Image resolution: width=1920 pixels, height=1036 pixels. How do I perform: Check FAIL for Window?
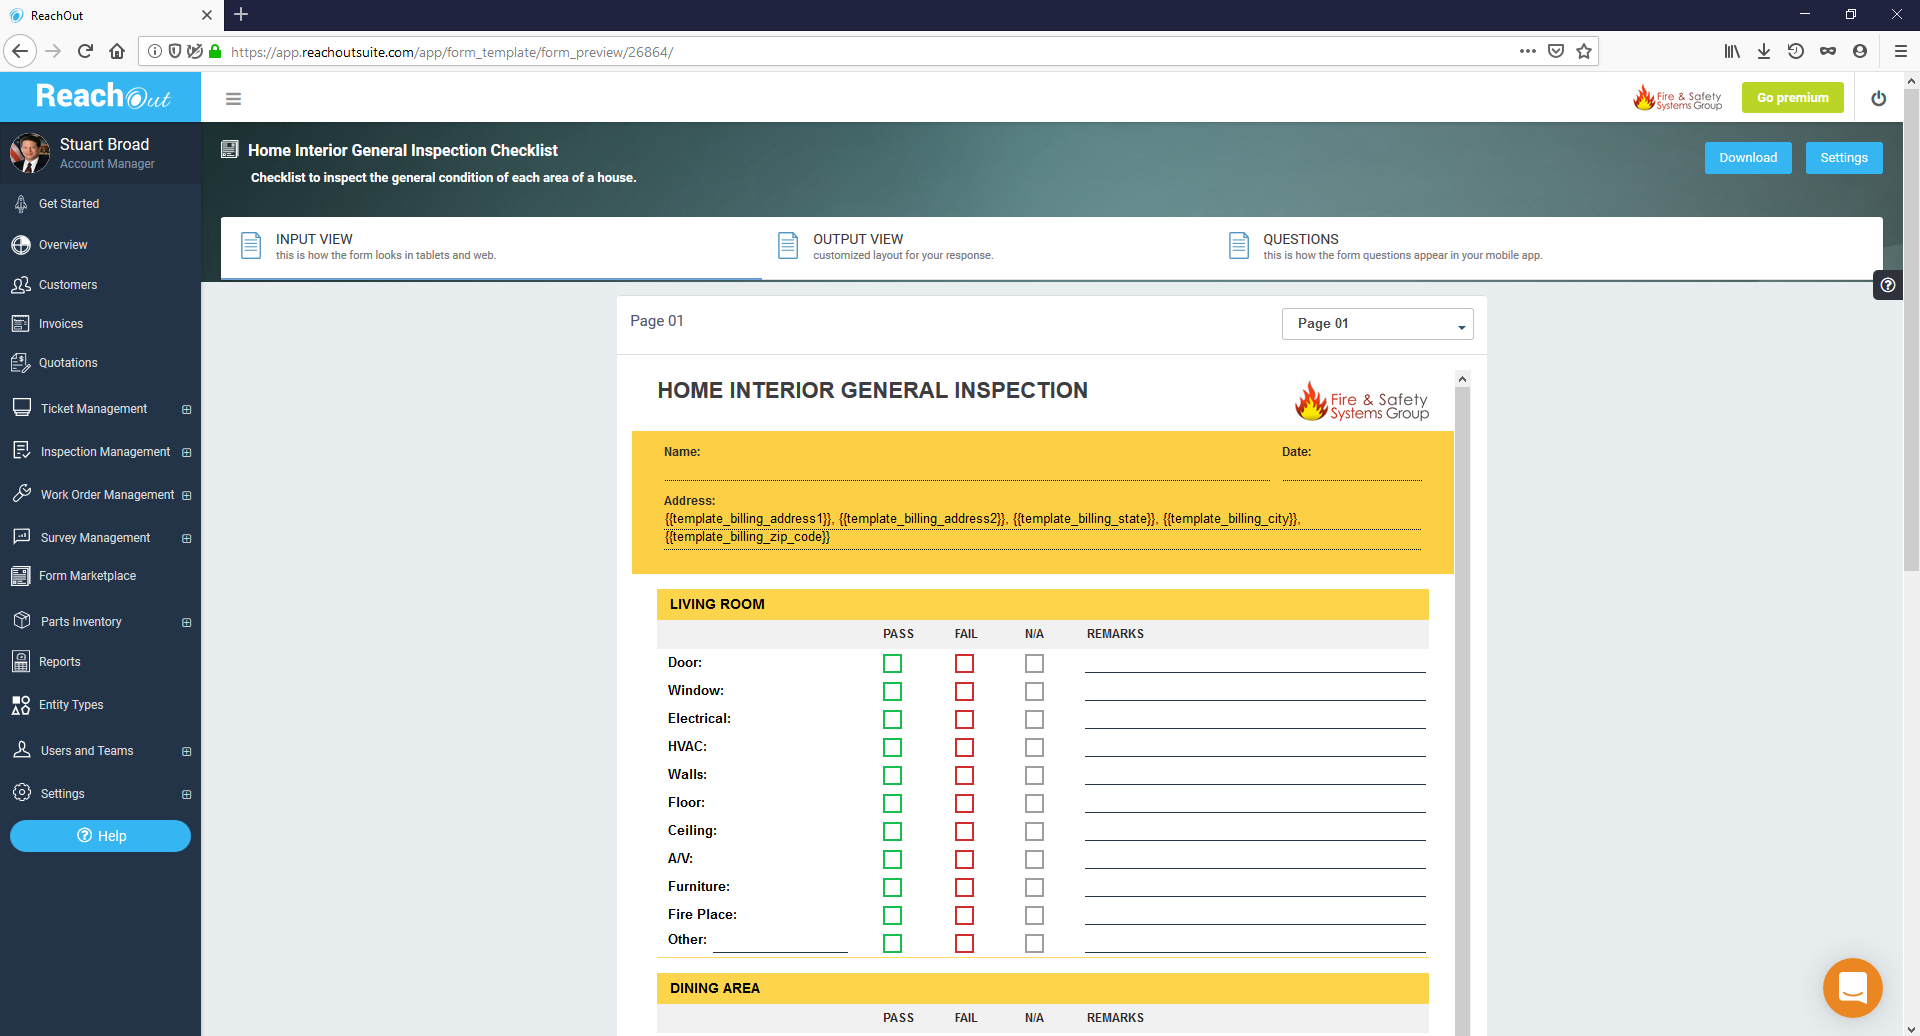click(x=964, y=692)
